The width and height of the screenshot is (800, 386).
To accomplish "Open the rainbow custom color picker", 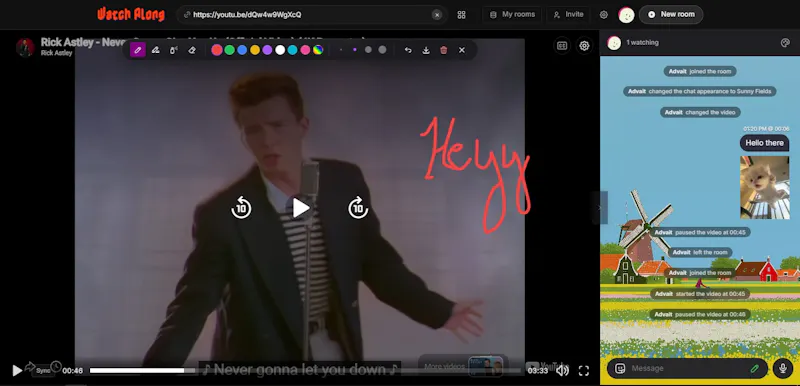I will (318, 50).
